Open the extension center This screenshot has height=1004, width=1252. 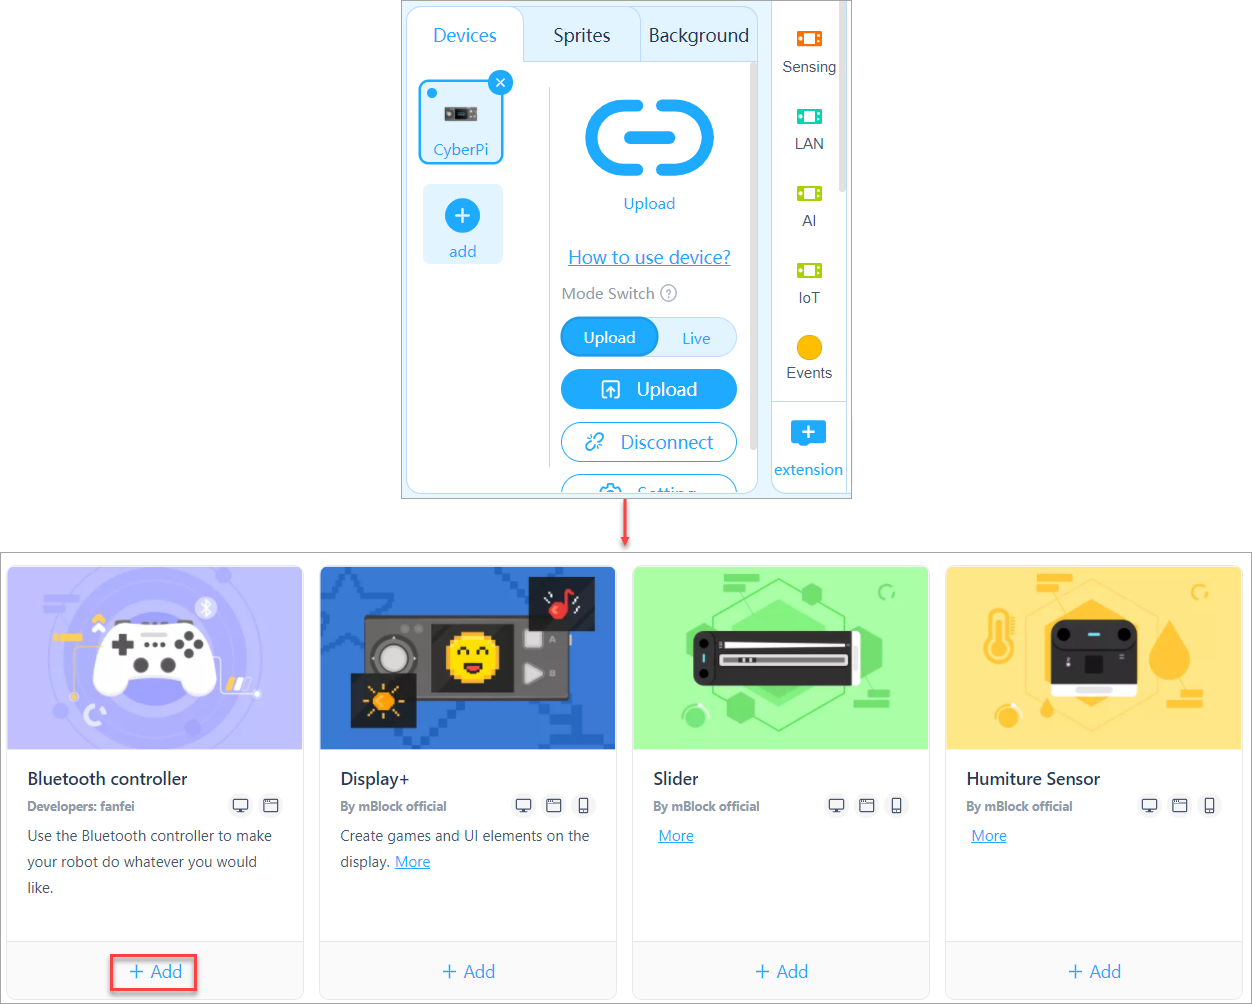pos(808,447)
